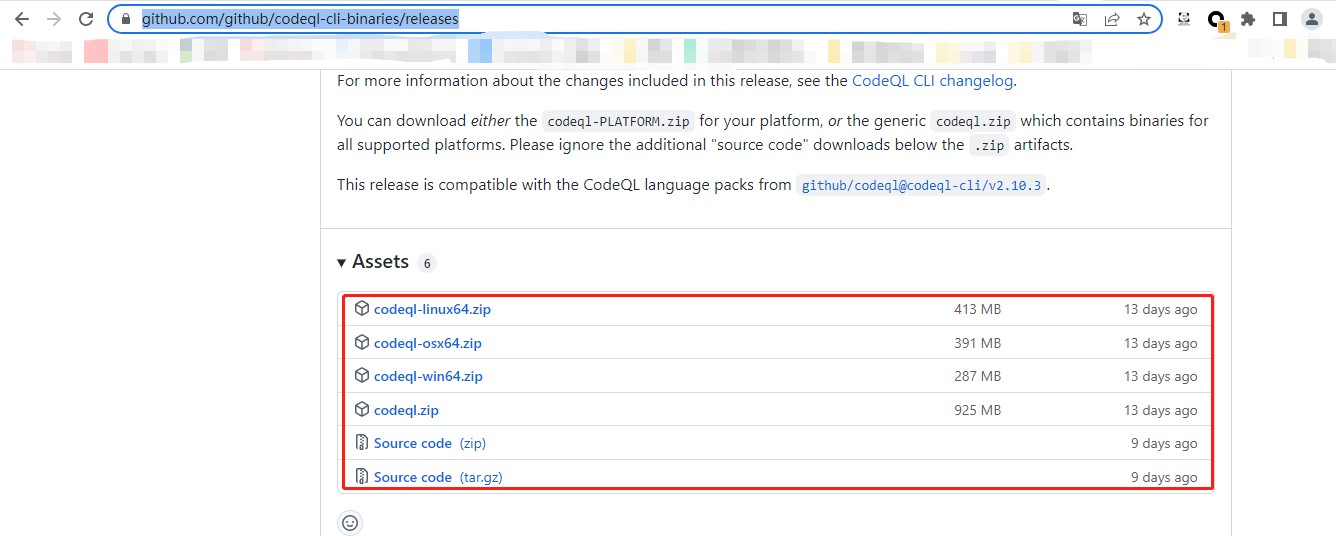The image size is (1336, 536).
Task: Download codeql-osx64.zip
Action: coord(428,343)
